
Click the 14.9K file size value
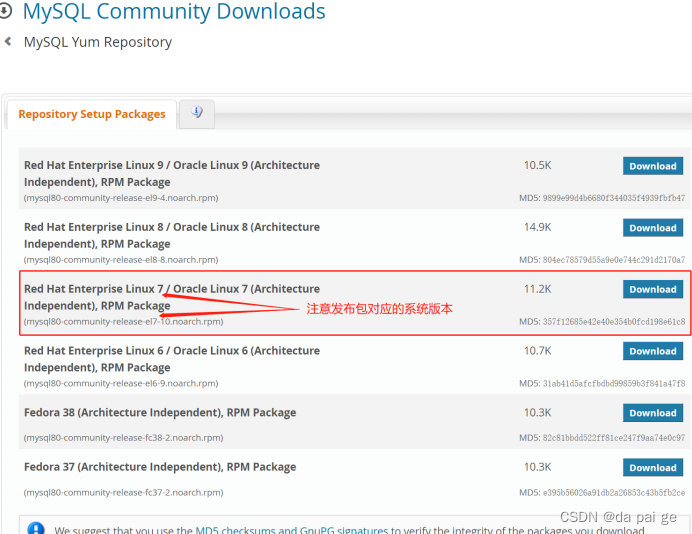(537, 227)
